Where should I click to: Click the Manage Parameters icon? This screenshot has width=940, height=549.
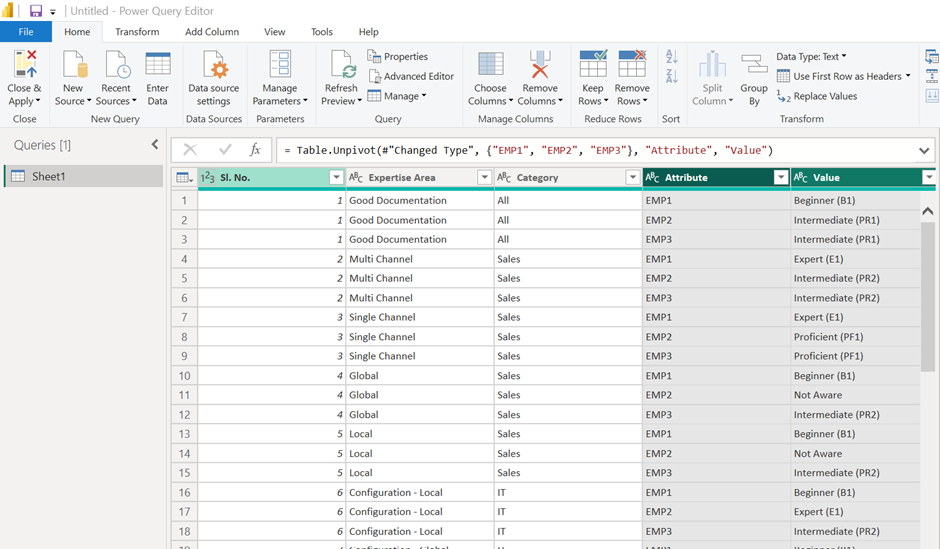pyautogui.click(x=280, y=64)
